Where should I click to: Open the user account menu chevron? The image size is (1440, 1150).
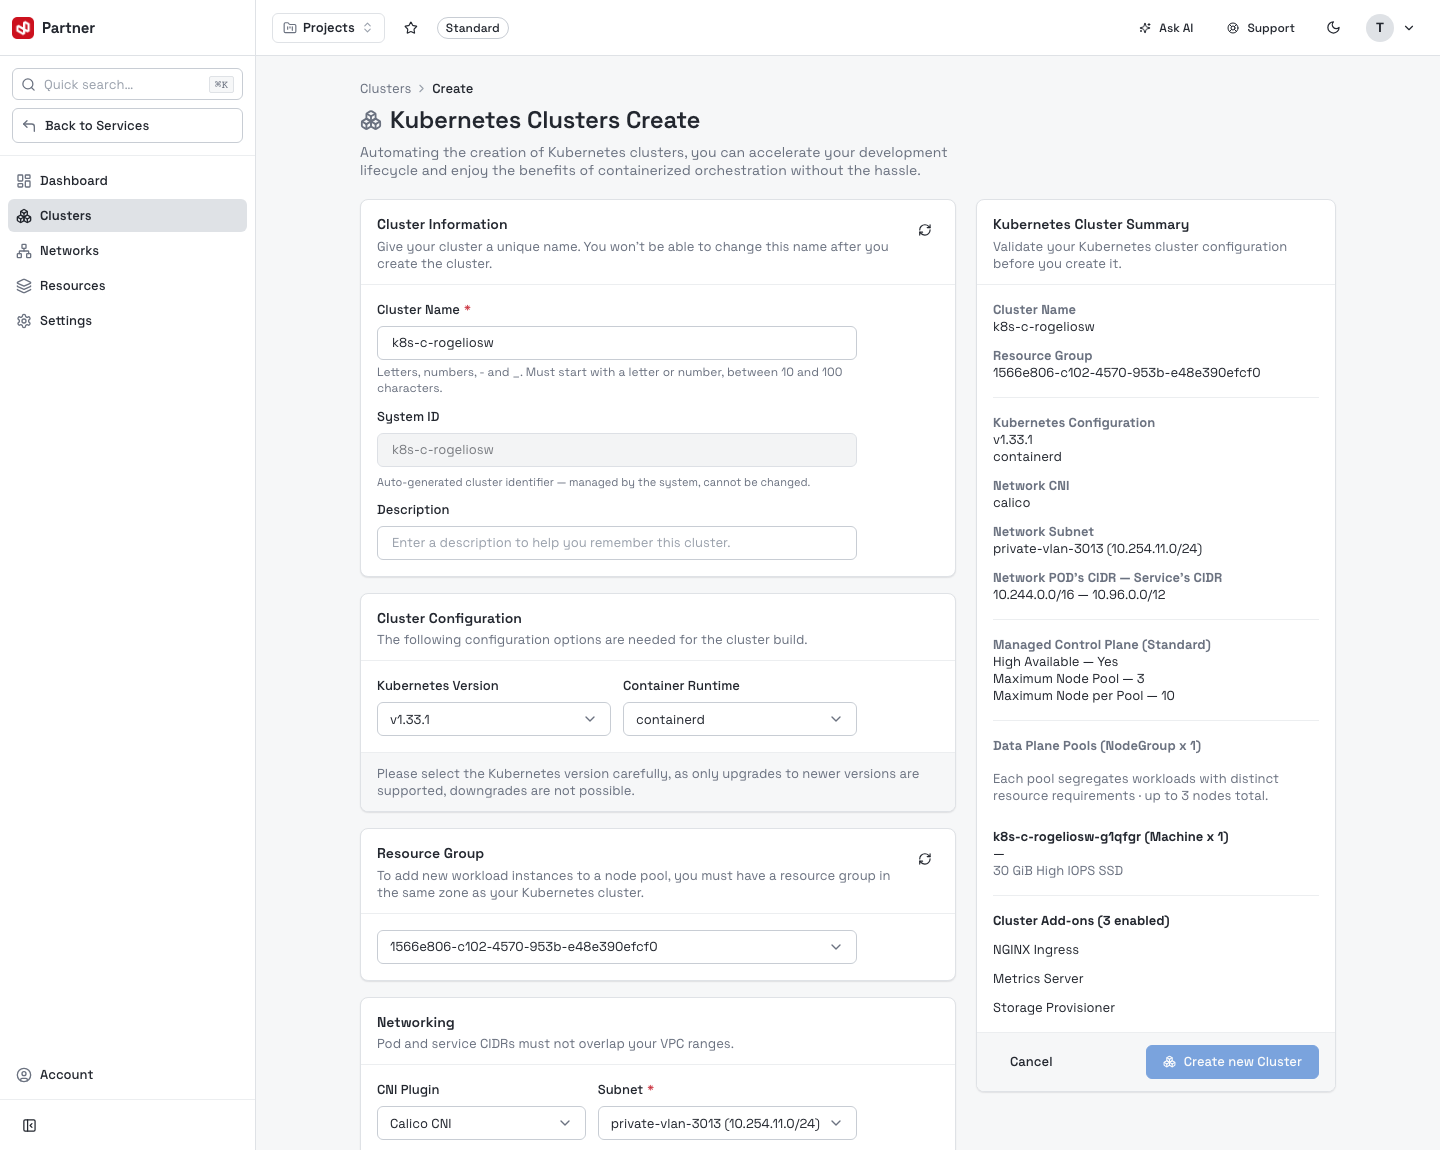coord(1409,28)
